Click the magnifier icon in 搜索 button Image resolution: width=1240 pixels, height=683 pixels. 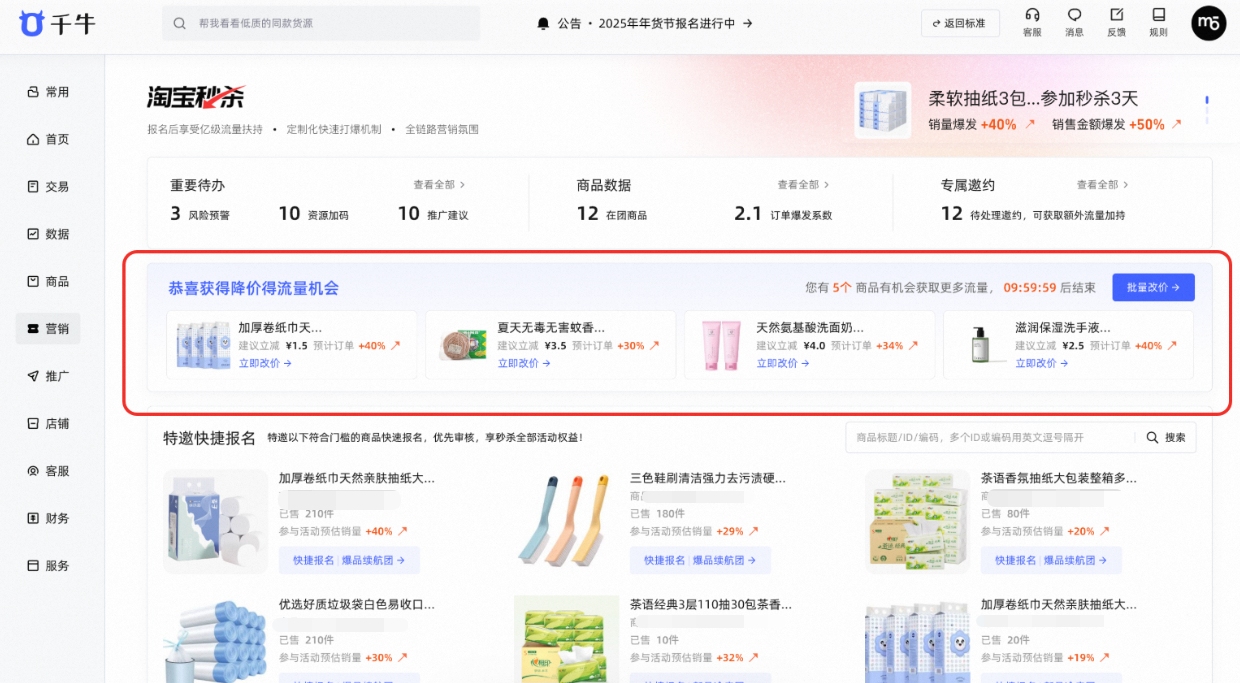(1152, 437)
